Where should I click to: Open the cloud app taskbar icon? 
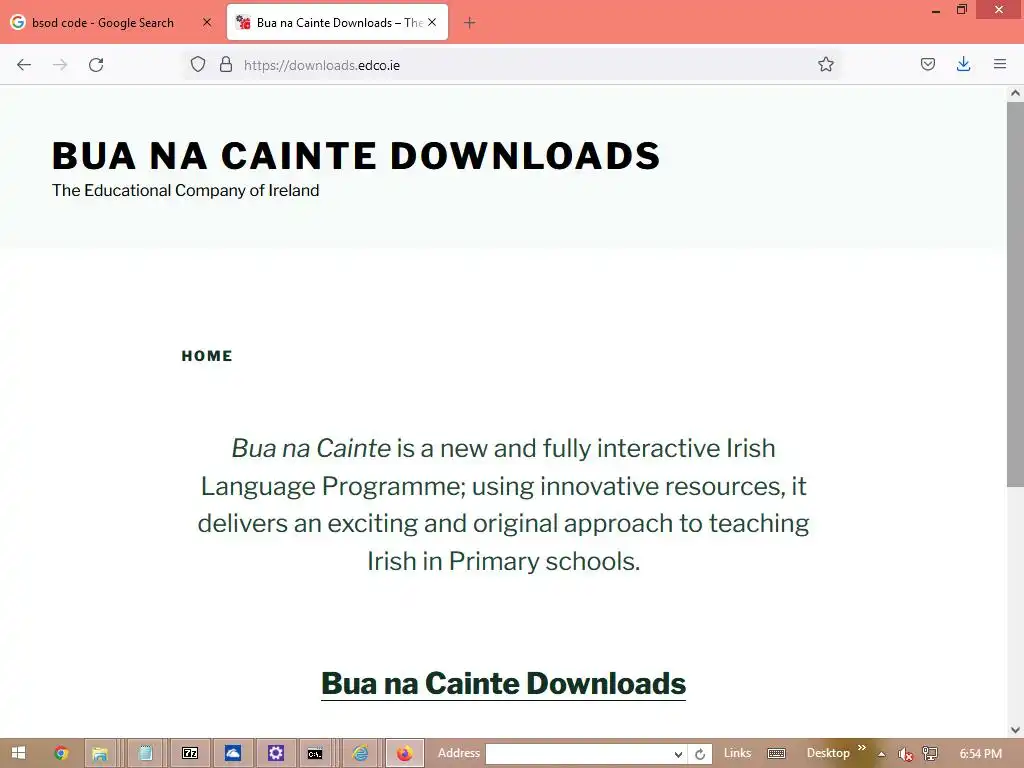(x=233, y=754)
